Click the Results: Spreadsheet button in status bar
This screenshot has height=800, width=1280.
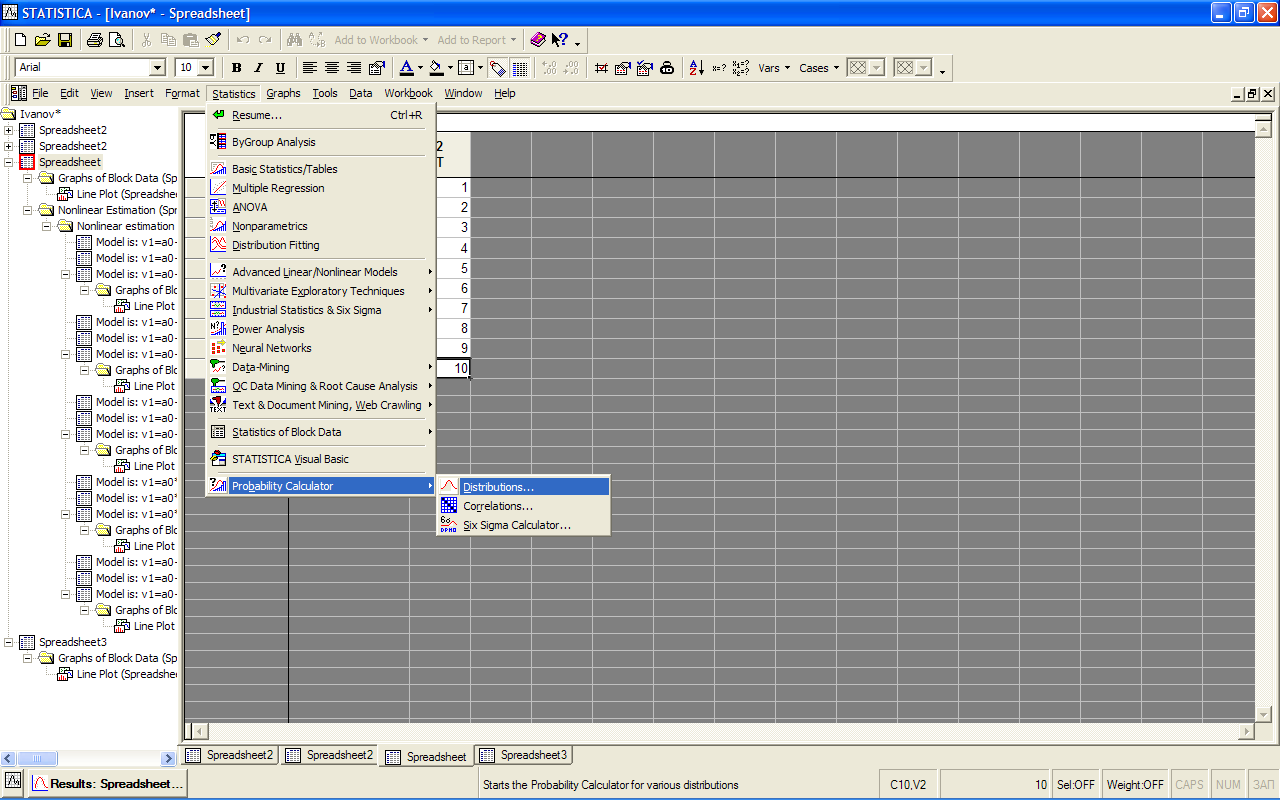(x=108, y=784)
